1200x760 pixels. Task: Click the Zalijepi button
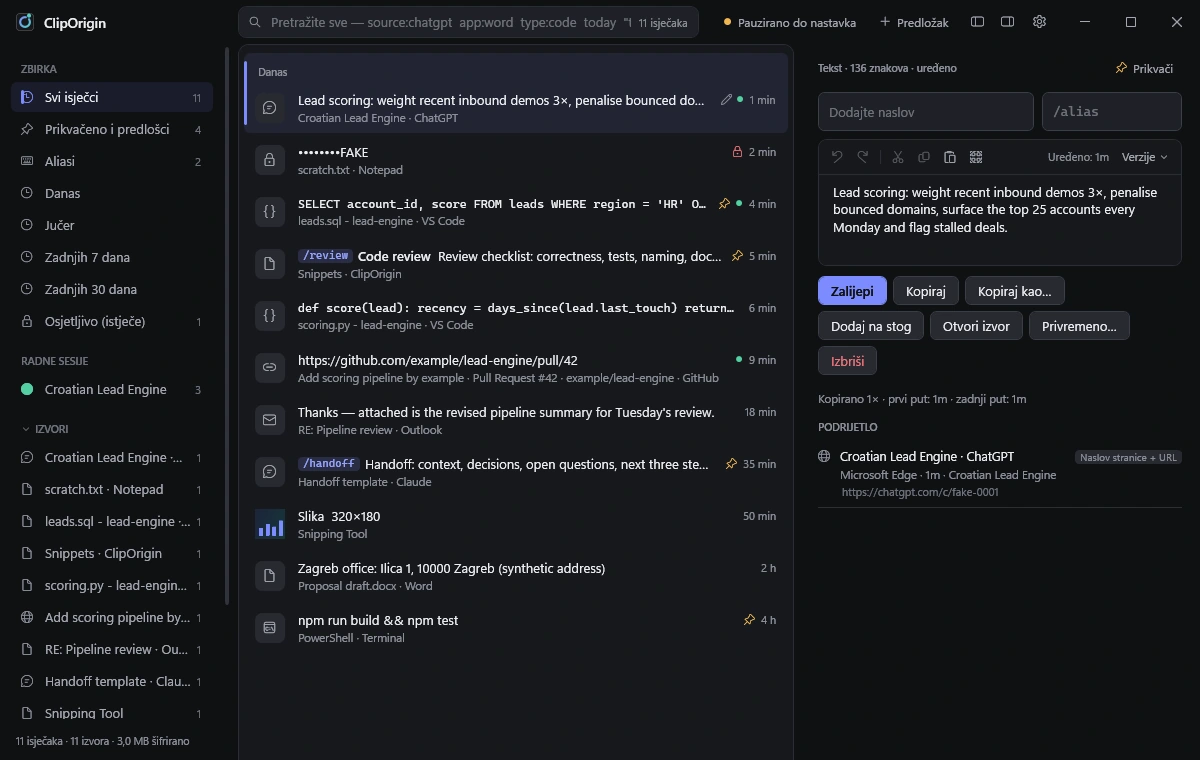coord(852,291)
